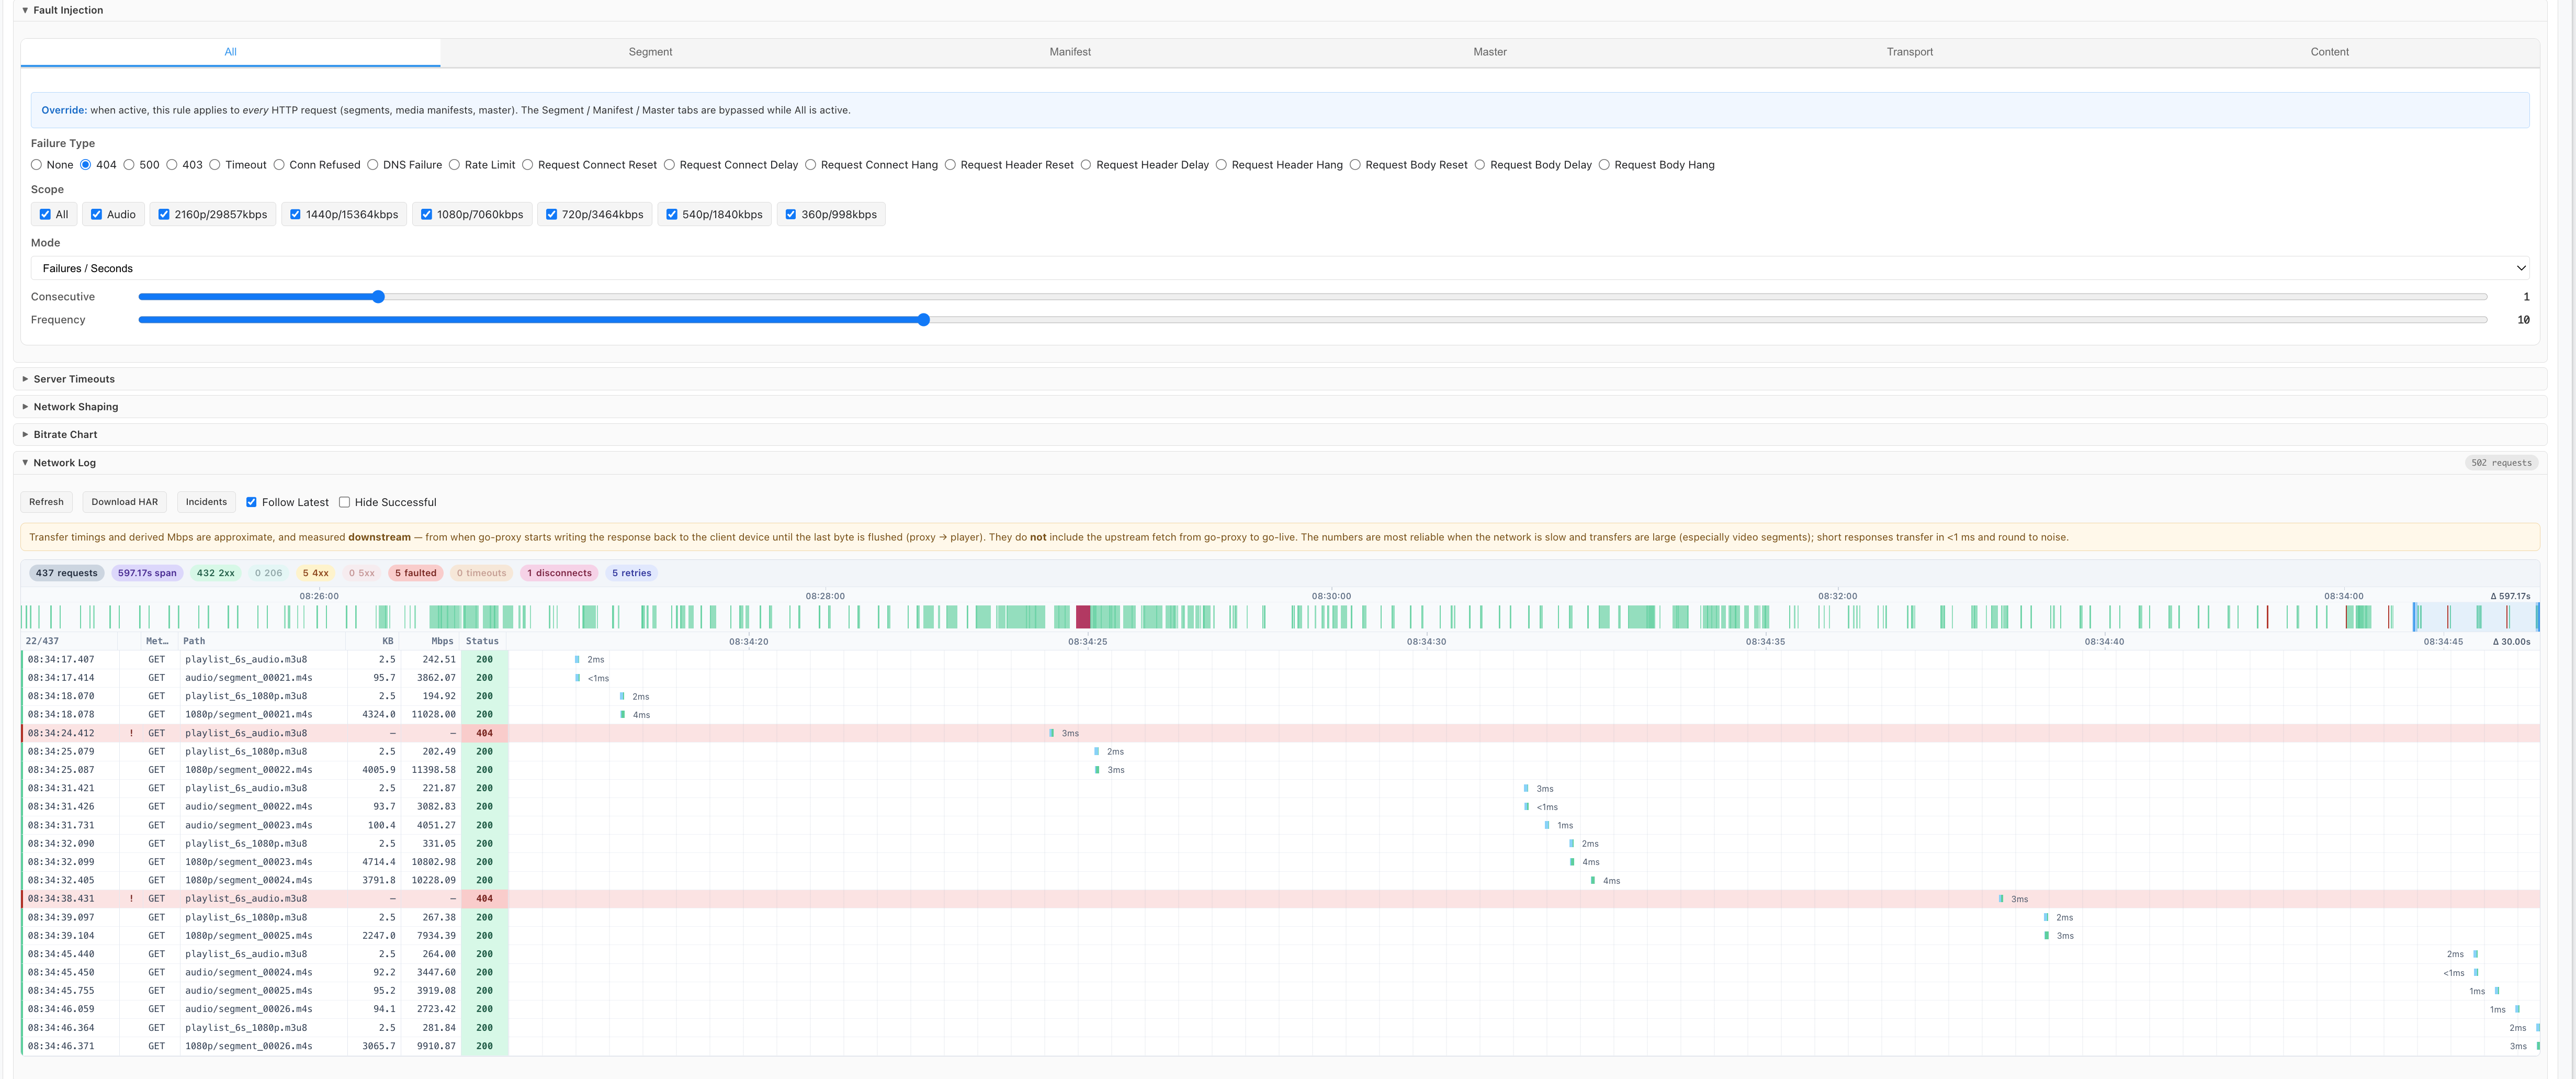This screenshot has width=2576, height=1079.
Task: Click the 432 2xx filter chip
Action: coord(215,573)
